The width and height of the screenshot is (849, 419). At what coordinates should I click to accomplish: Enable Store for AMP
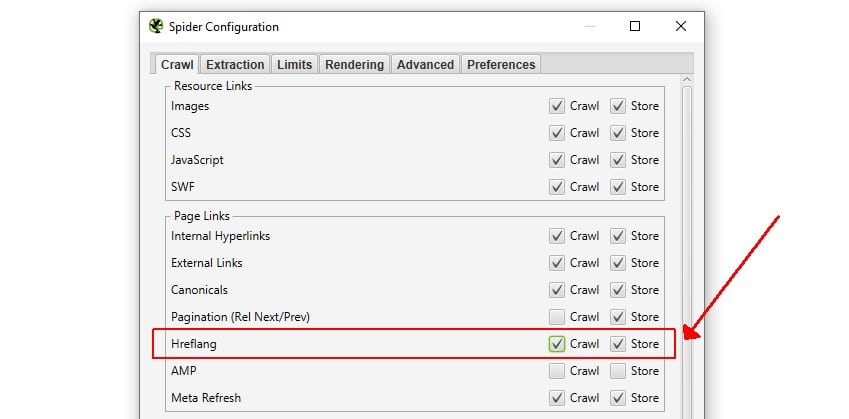pyautogui.click(x=618, y=371)
